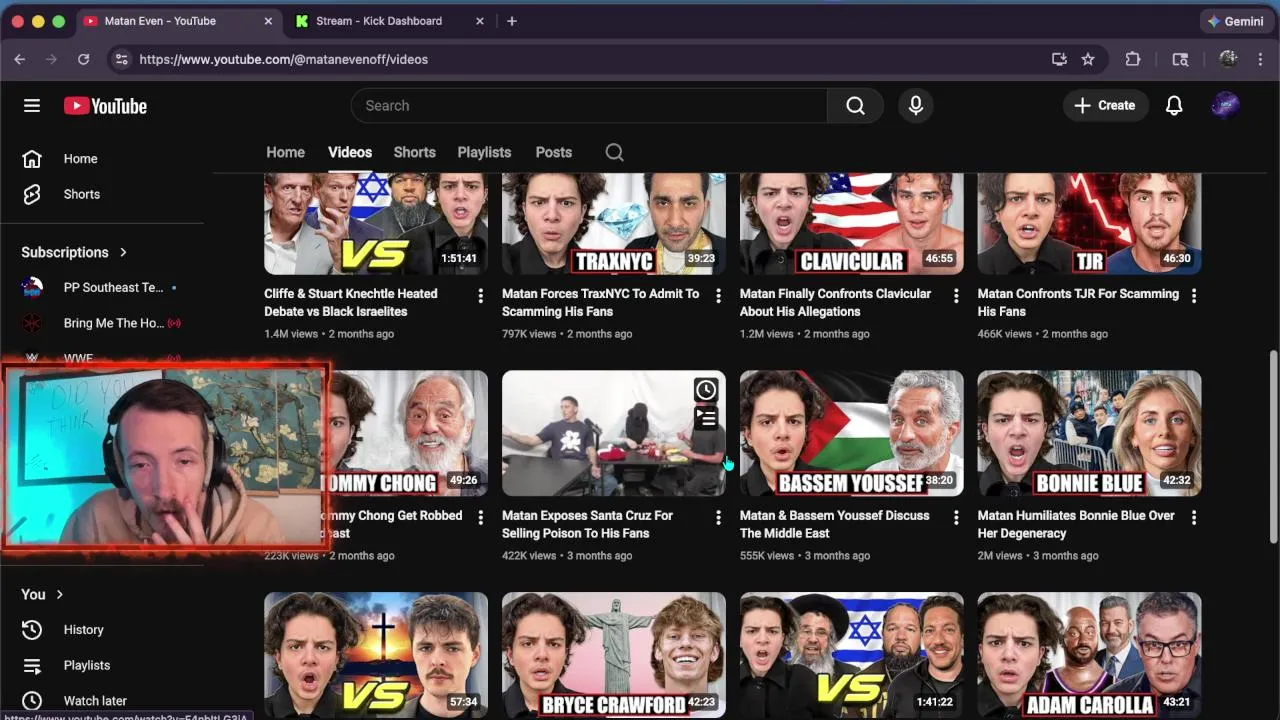The image size is (1280, 720).
Task: Go back with browser back arrow
Action: (x=19, y=59)
